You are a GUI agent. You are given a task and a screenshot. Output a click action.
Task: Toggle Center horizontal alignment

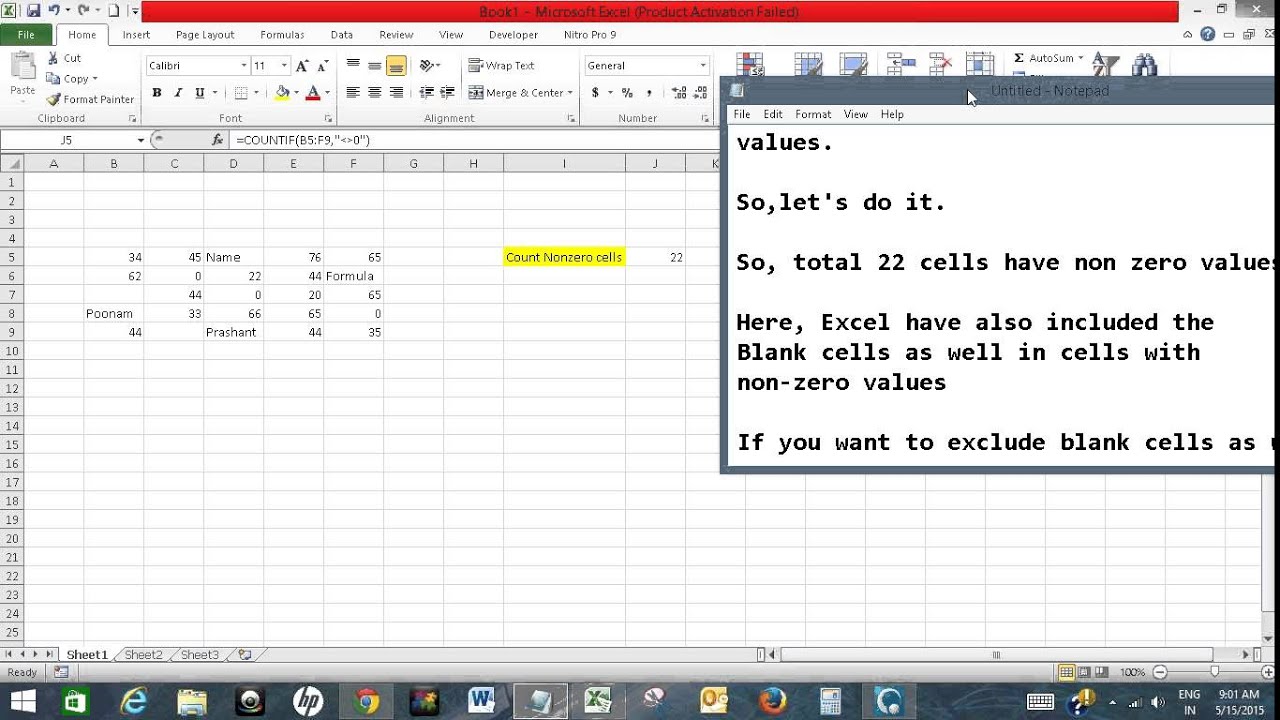[x=375, y=93]
